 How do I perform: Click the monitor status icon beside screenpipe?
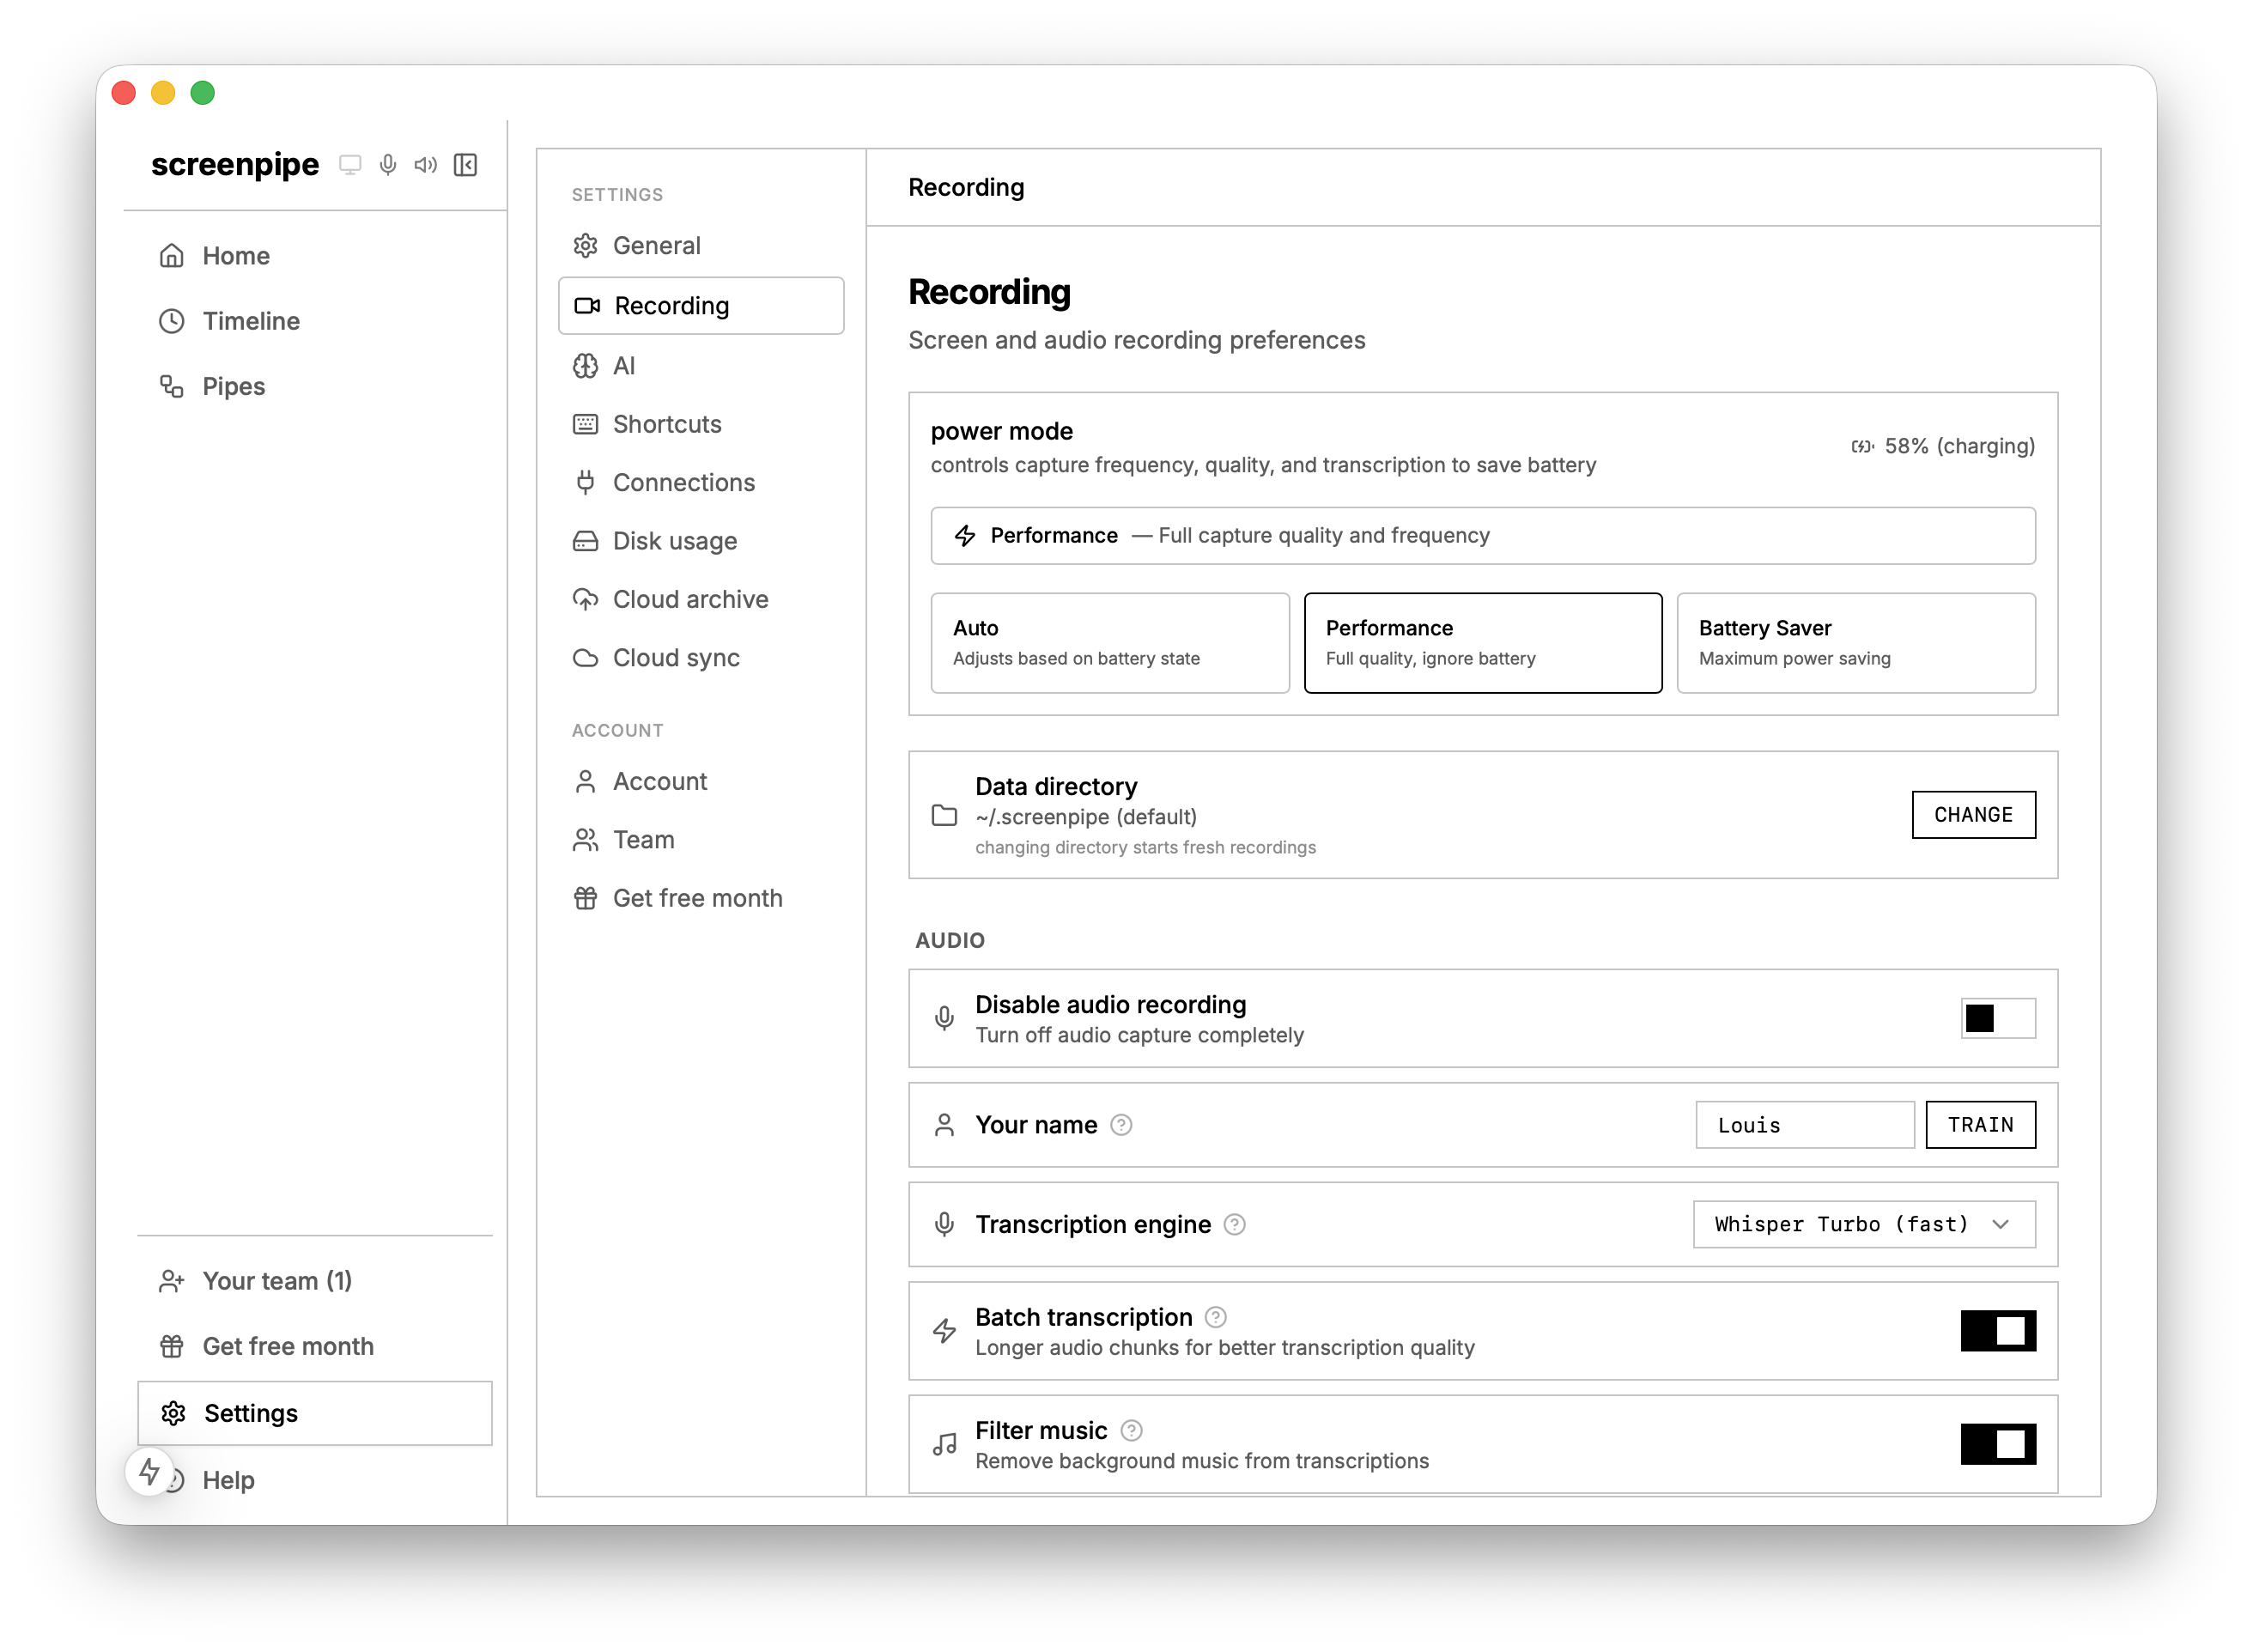tap(349, 165)
